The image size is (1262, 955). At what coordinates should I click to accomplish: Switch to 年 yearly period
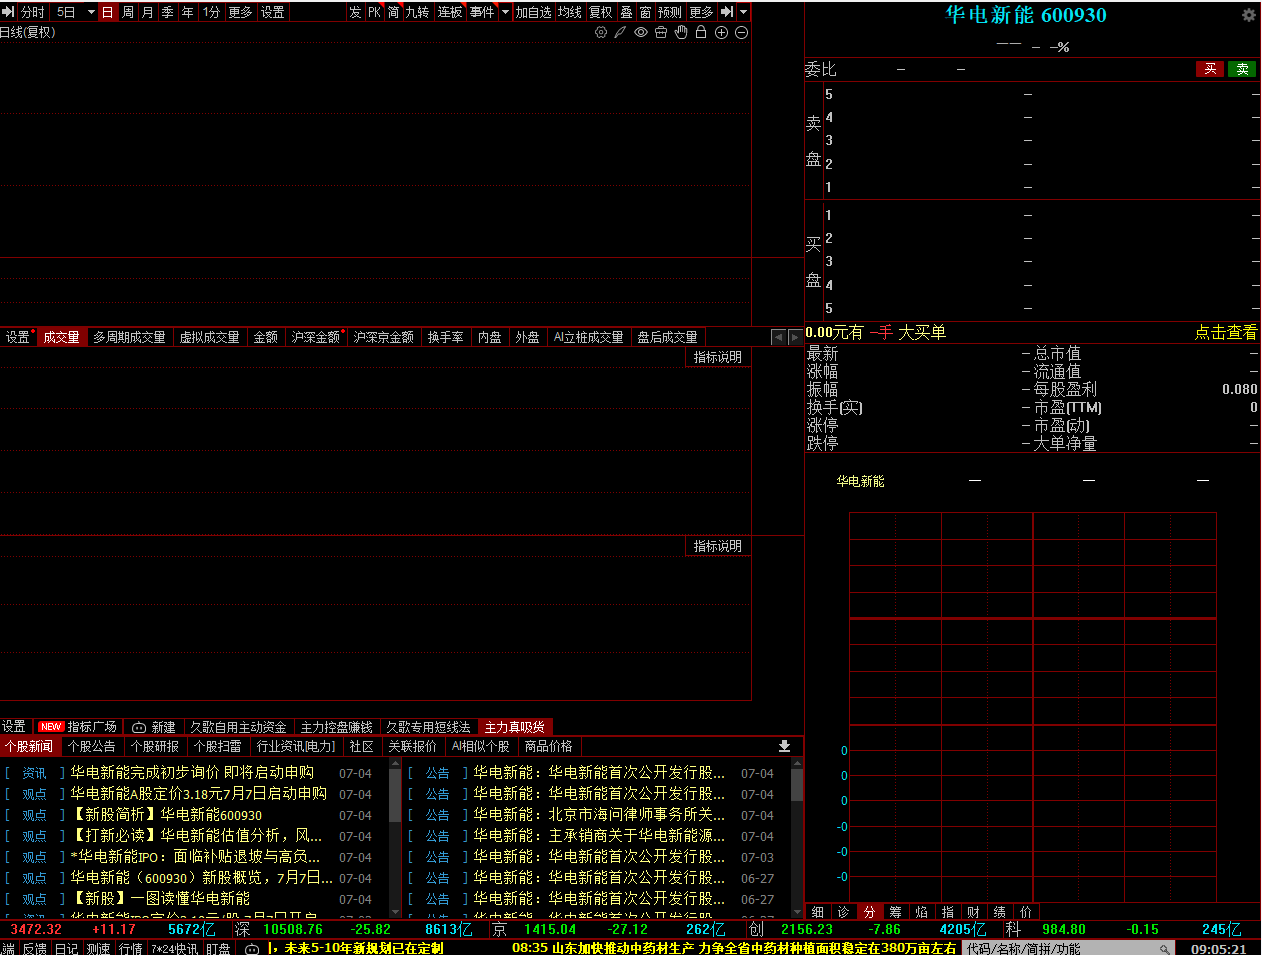pos(188,12)
